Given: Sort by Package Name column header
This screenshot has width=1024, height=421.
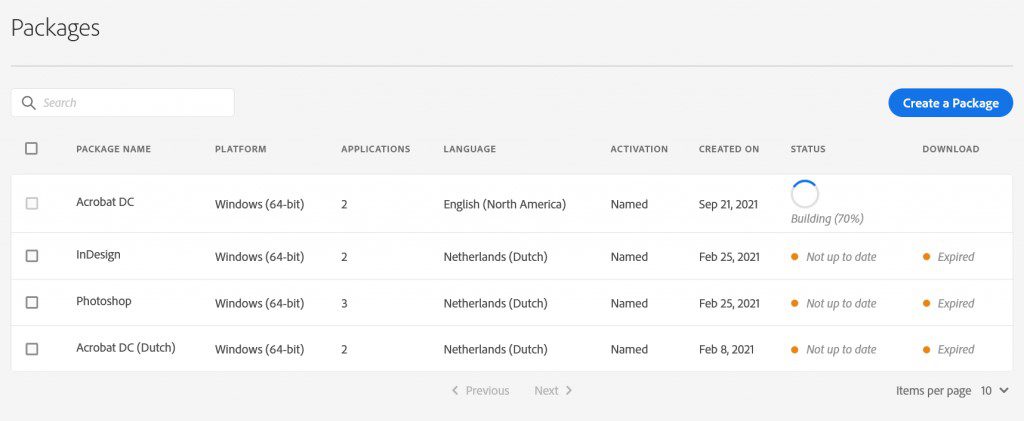Looking at the screenshot, I should click(x=113, y=149).
